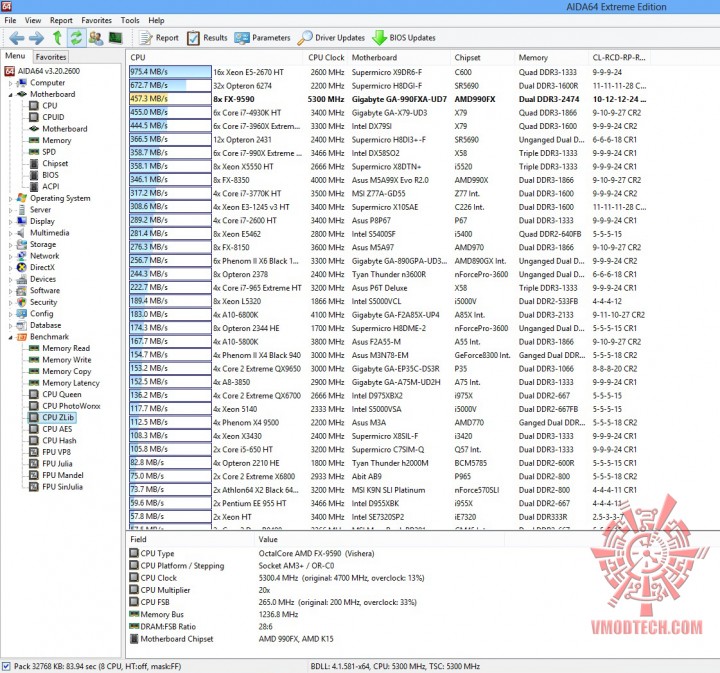Click the highlighted 457.3 MB/s bar
The height and width of the screenshot is (673, 720).
click(x=170, y=99)
